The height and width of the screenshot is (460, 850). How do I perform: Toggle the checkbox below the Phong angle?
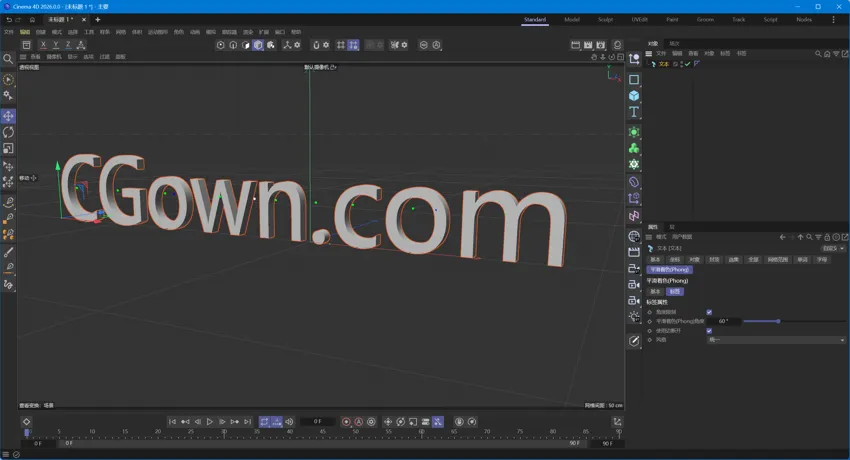coord(709,331)
